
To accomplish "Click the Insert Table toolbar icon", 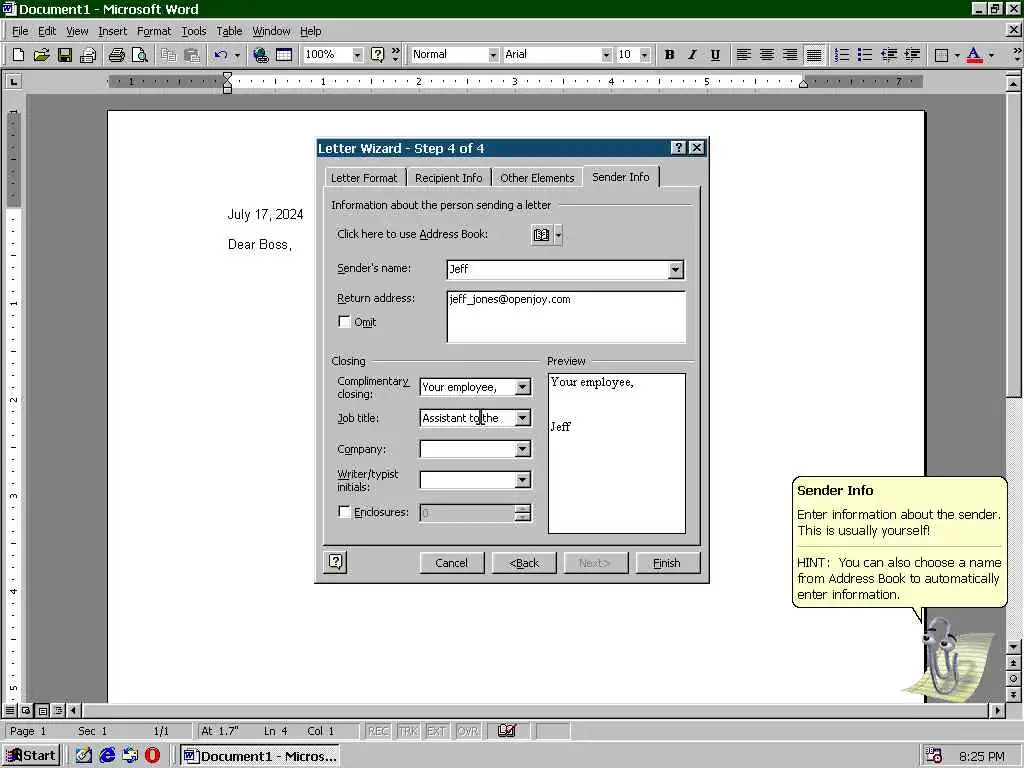I will [284, 55].
